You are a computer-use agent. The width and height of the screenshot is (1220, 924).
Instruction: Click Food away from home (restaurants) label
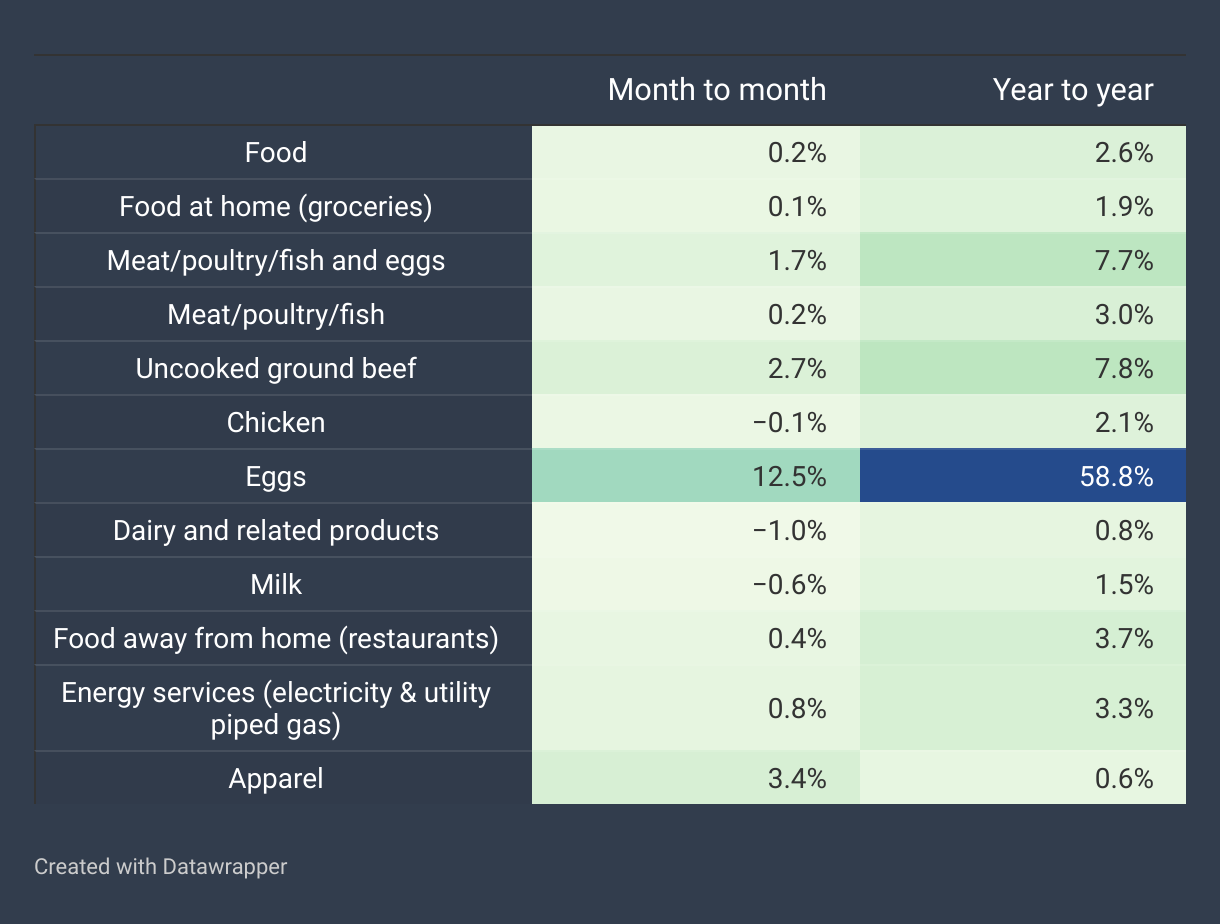276,639
